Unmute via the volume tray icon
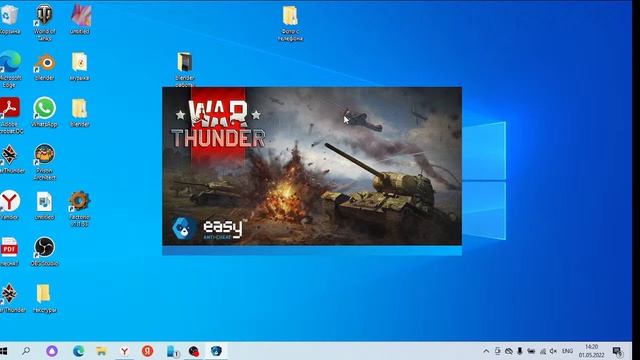 [x=553, y=351]
